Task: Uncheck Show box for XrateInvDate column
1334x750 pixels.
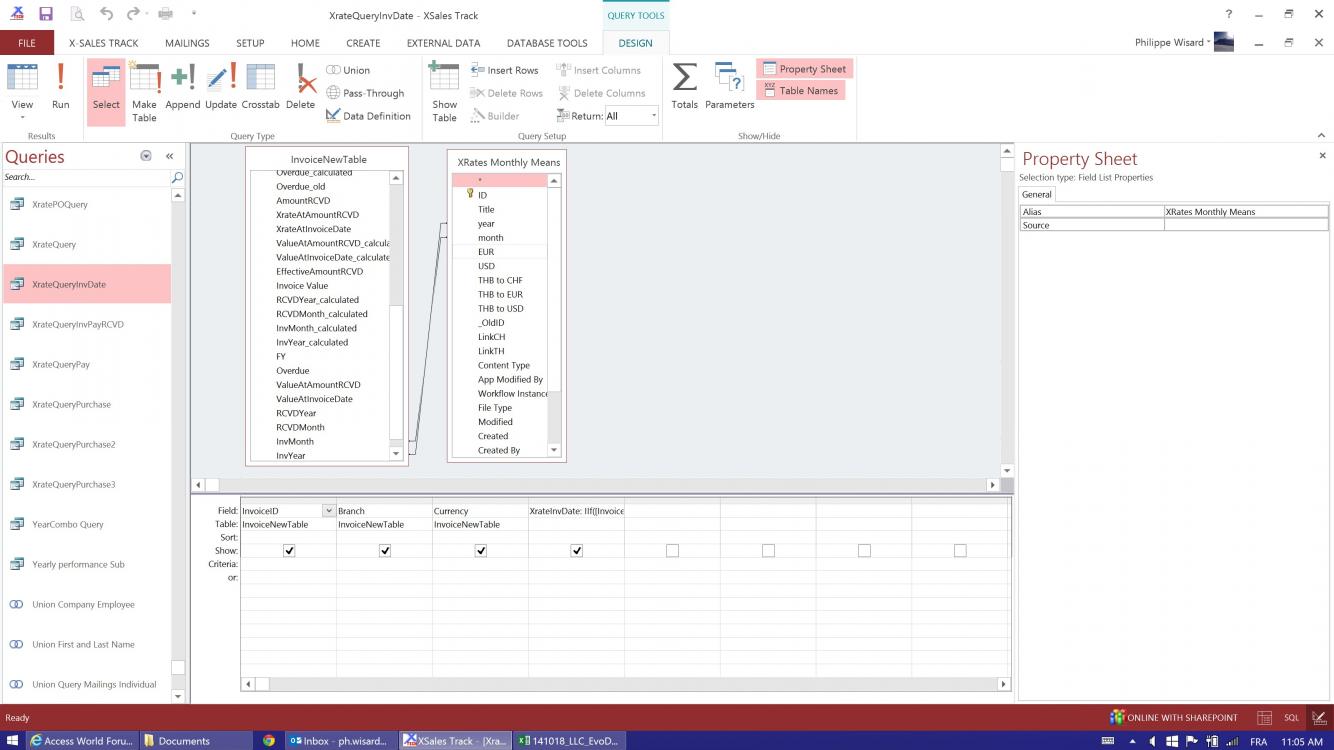Action: click(577, 550)
